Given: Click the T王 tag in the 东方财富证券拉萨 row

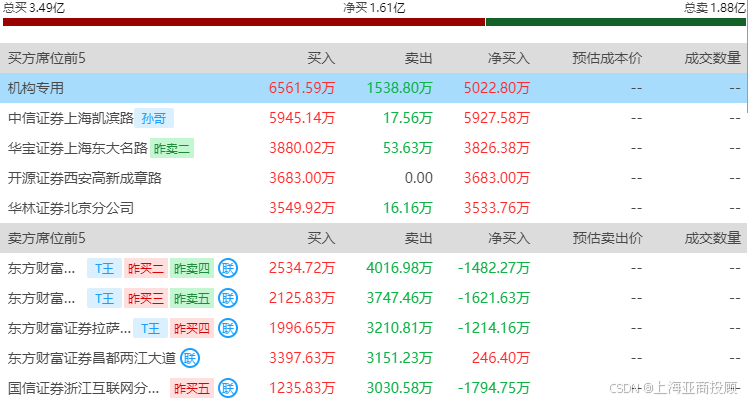Looking at the screenshot, I should click(150, 329).
